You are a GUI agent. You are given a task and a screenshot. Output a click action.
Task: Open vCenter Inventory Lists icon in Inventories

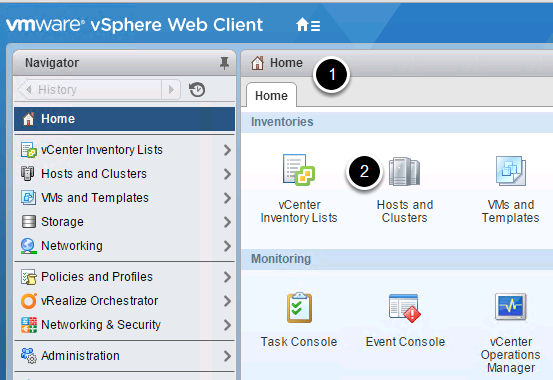[x=299, y=170]
